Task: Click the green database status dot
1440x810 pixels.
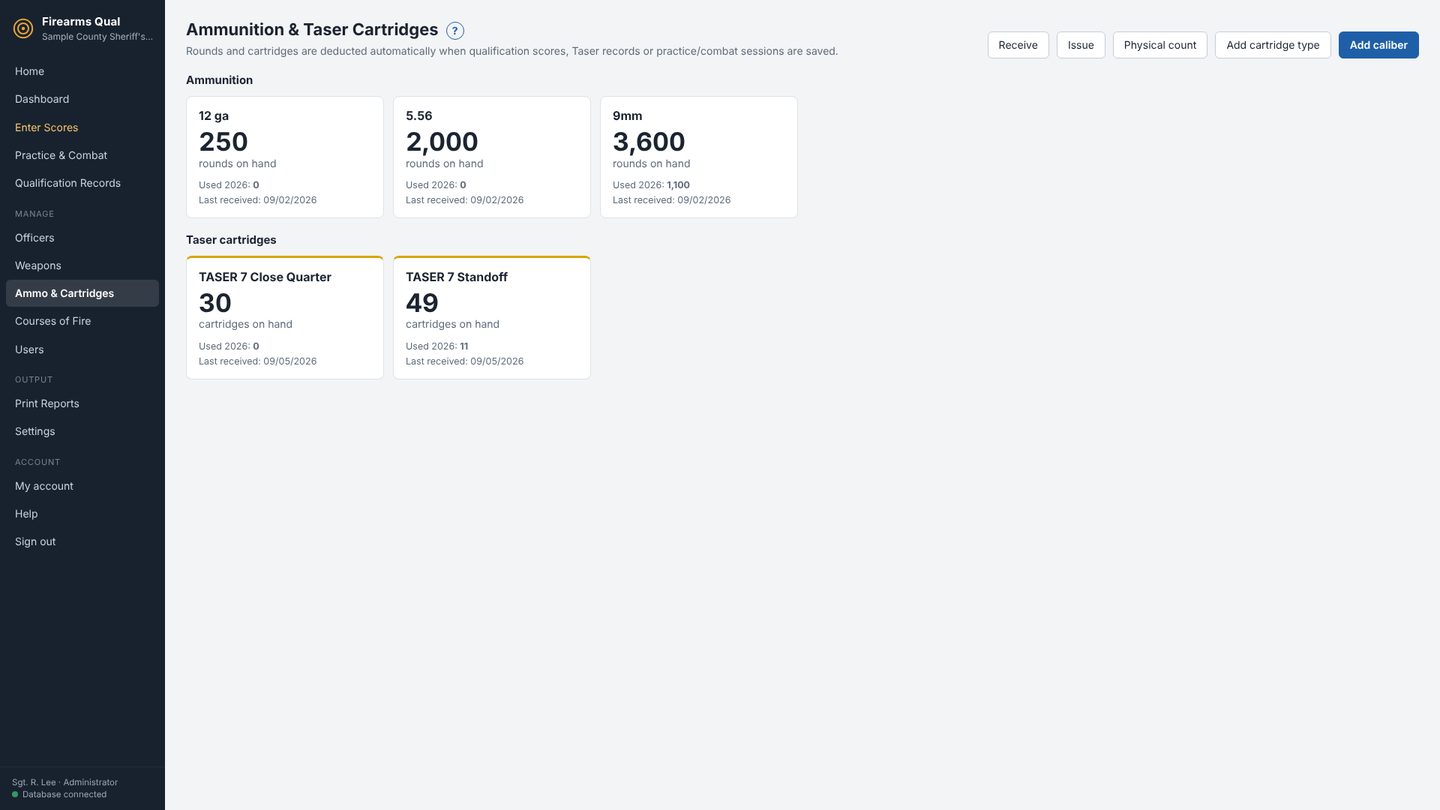Action: point(15,795)
